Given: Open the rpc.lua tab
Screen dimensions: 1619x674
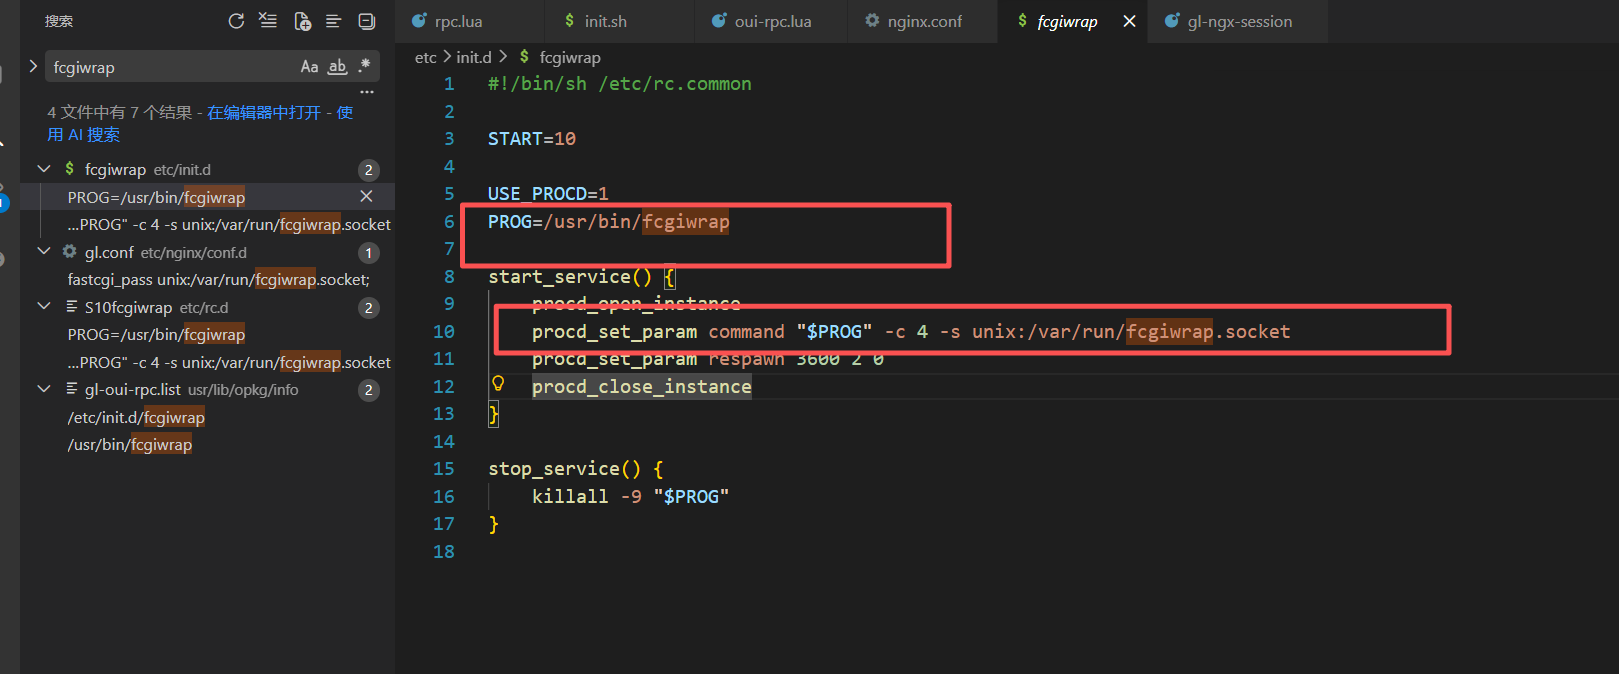Looking at the screenshot, I should tap(457, 21).
